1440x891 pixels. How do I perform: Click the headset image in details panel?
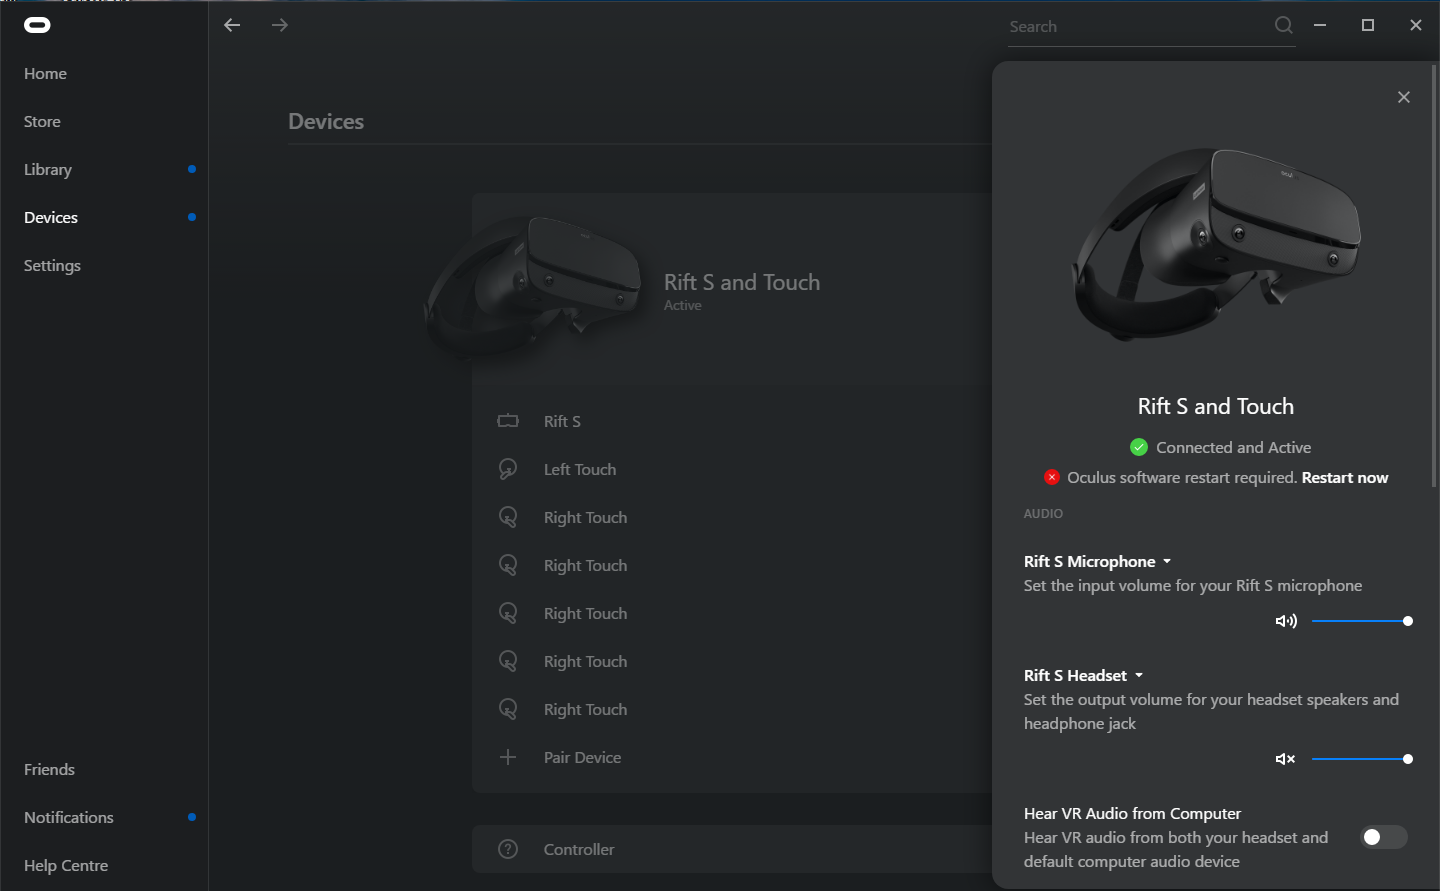pyautogui.click(x=1216, y=243)
